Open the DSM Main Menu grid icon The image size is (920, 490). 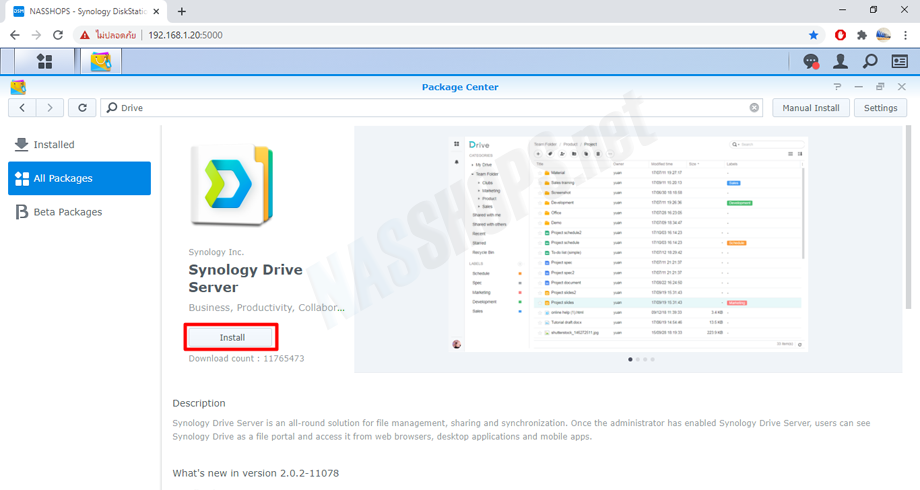(45, 61)
